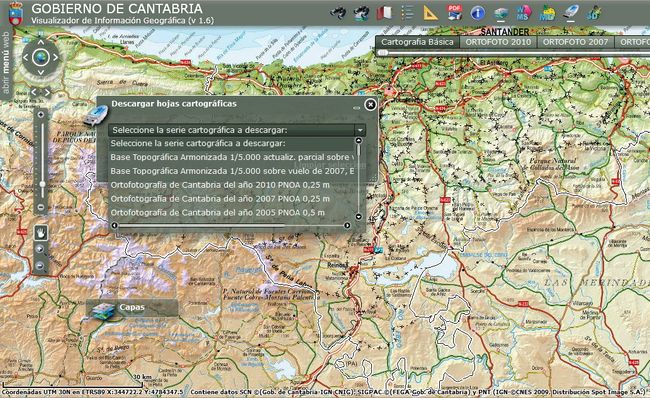This screenshot has height=398, width=650.
Task: Click the blue information icon
Action: pyautogui.click(x=478, y=13)
